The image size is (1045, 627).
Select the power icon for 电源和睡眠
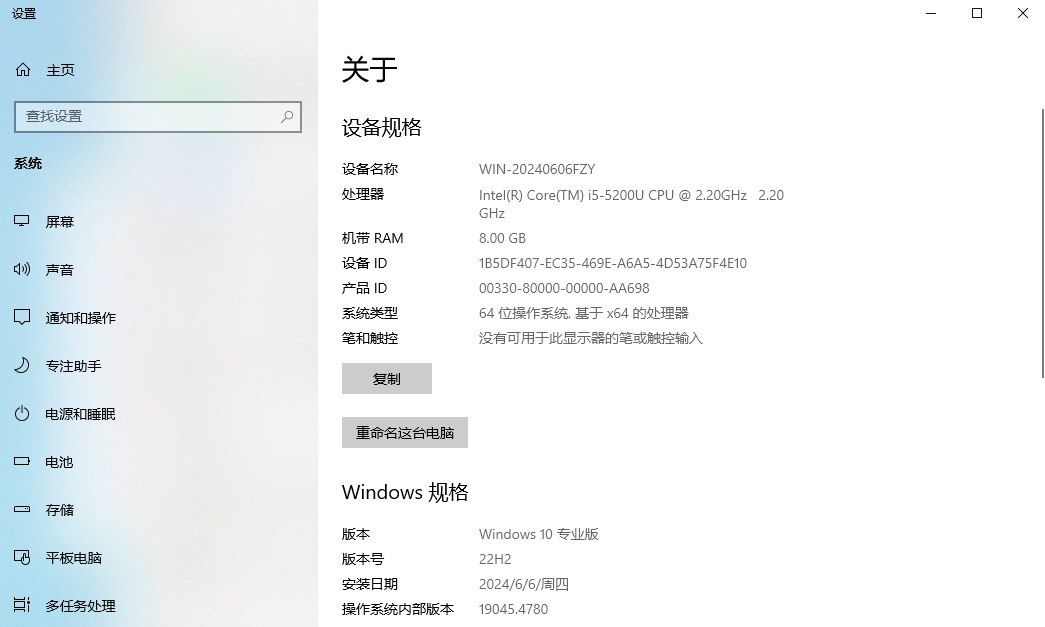[x=22, y=413]
